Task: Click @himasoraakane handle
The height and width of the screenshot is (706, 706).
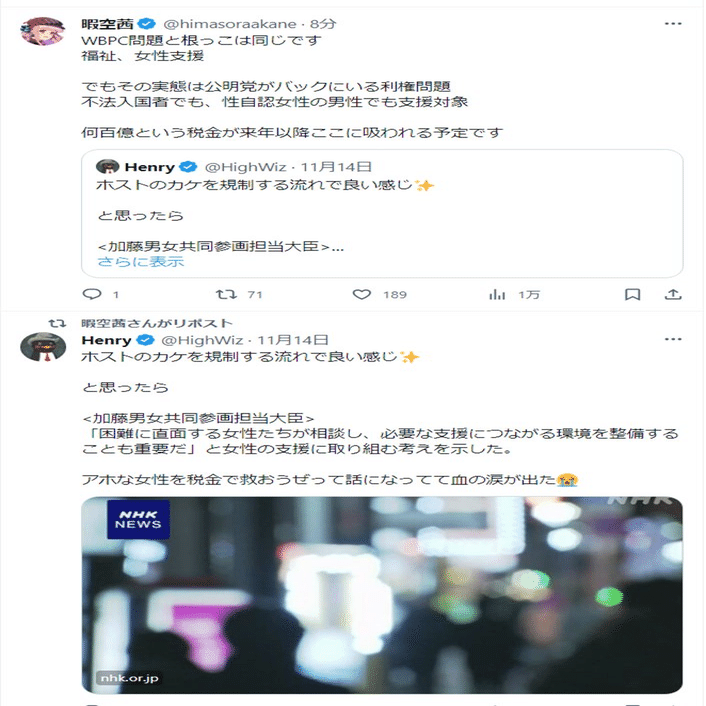Action: tap(230, 24)
